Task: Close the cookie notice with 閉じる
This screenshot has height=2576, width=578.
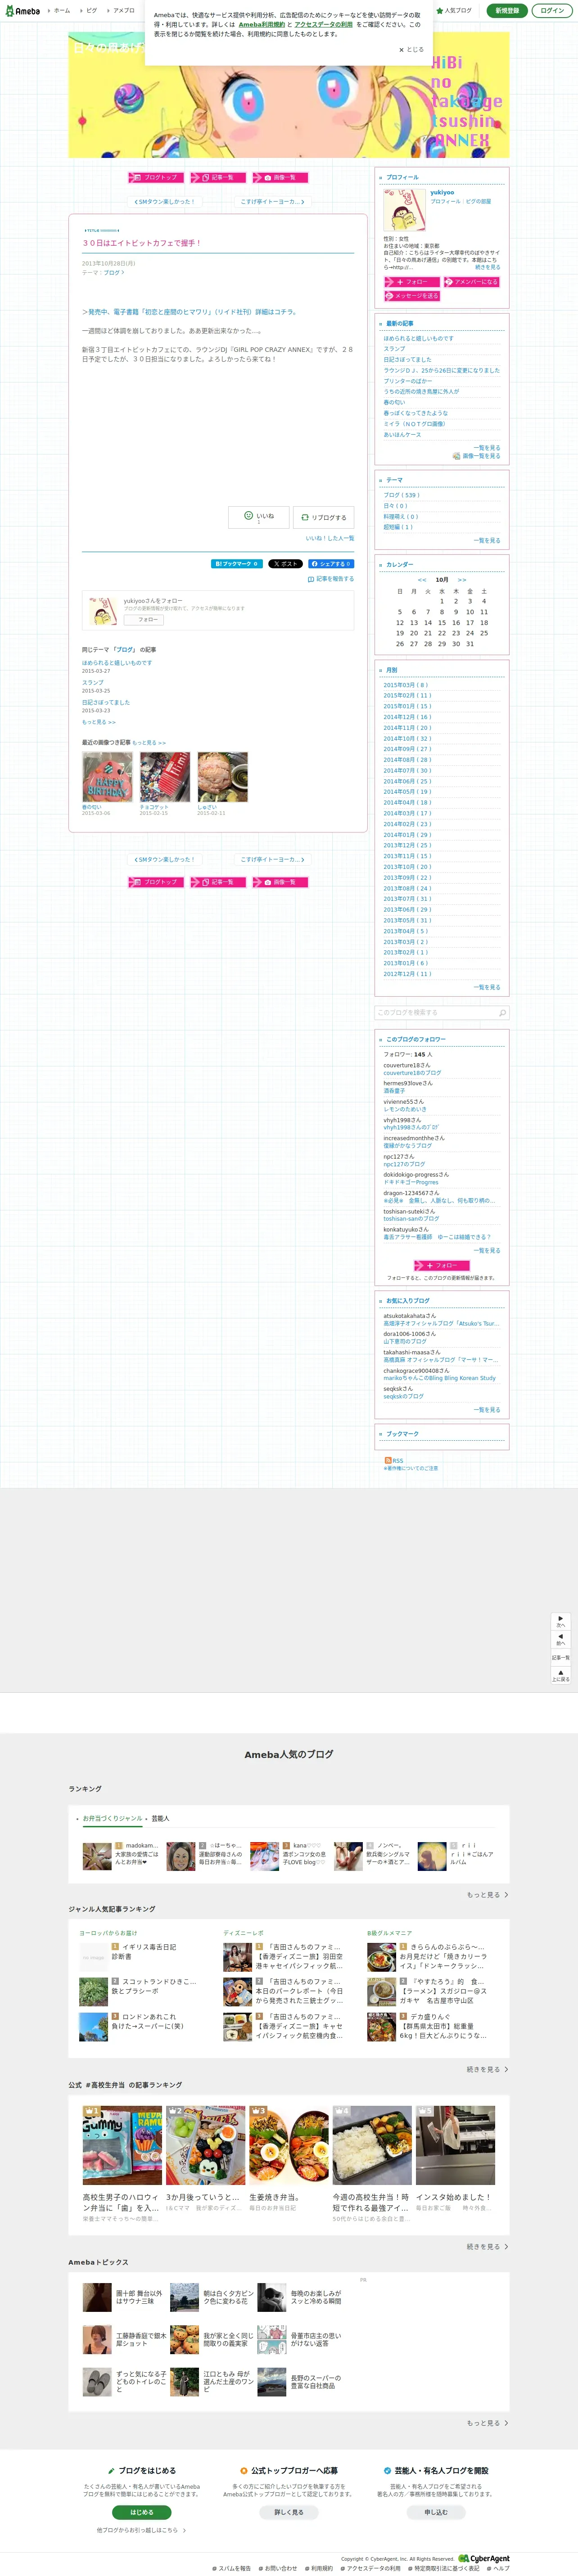Action: (411, 49)
